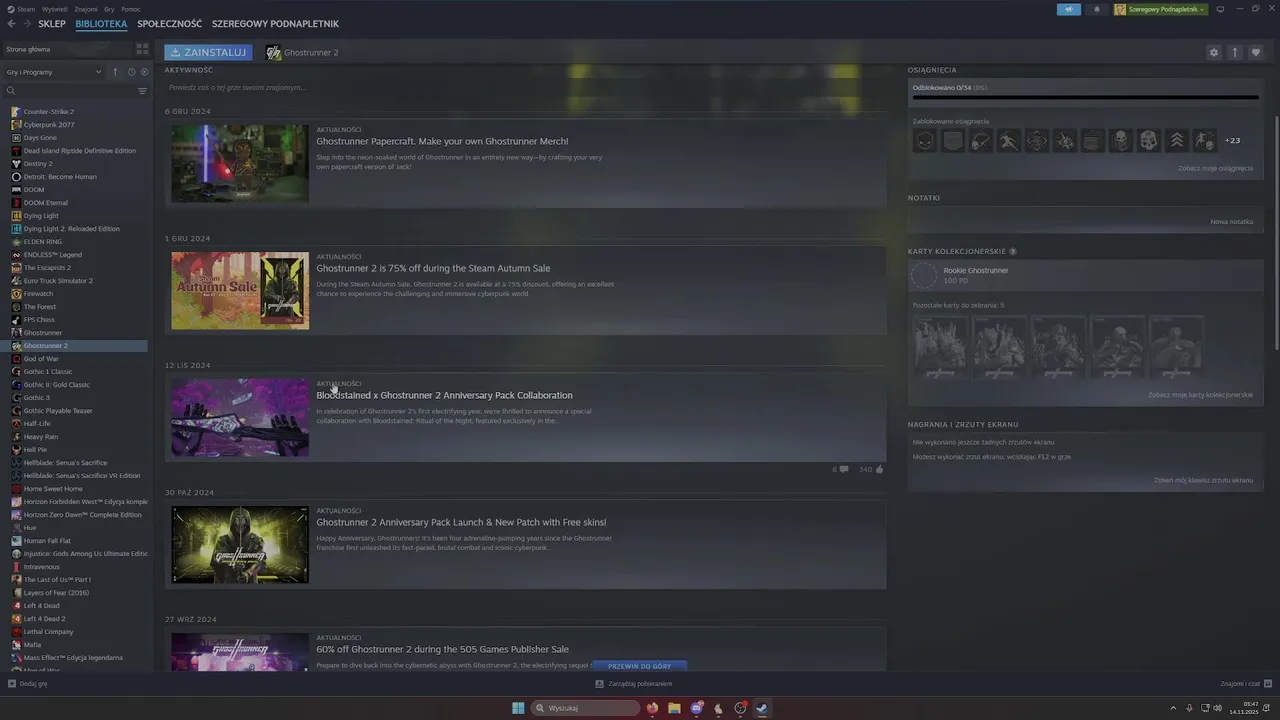Open the Znajomi menu
The image size is (1280, 720).
point(86,9)
